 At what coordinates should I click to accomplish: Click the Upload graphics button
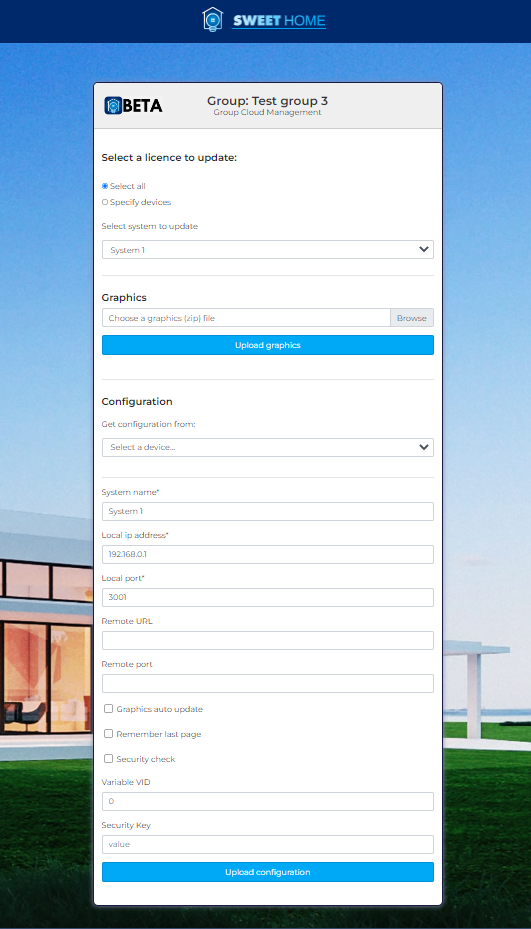[268, 345]
